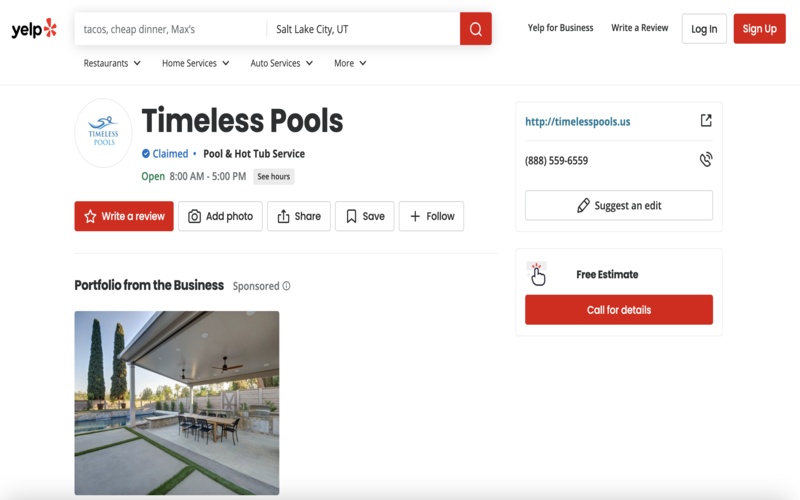Click the Log In button
This screenshot has width=800, height=500.
[x=704, y=29]
